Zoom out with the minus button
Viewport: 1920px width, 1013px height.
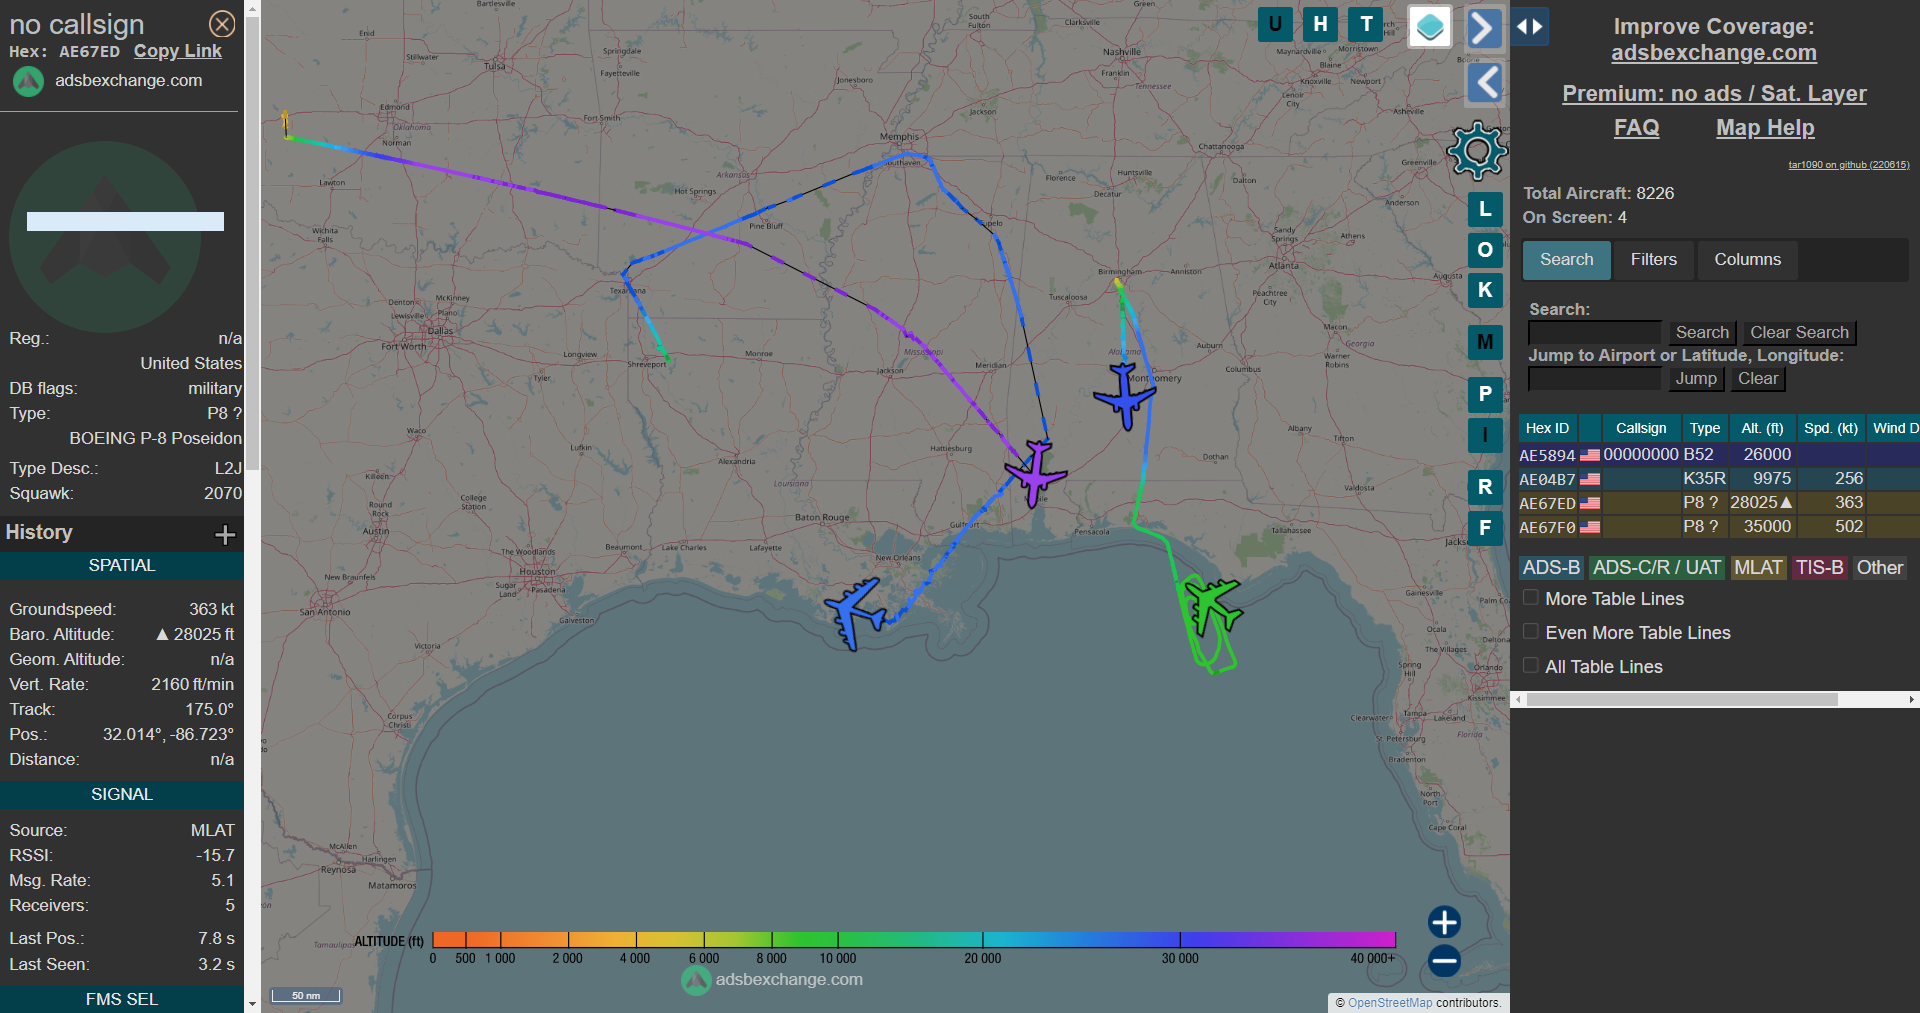tap(1444, 962)
